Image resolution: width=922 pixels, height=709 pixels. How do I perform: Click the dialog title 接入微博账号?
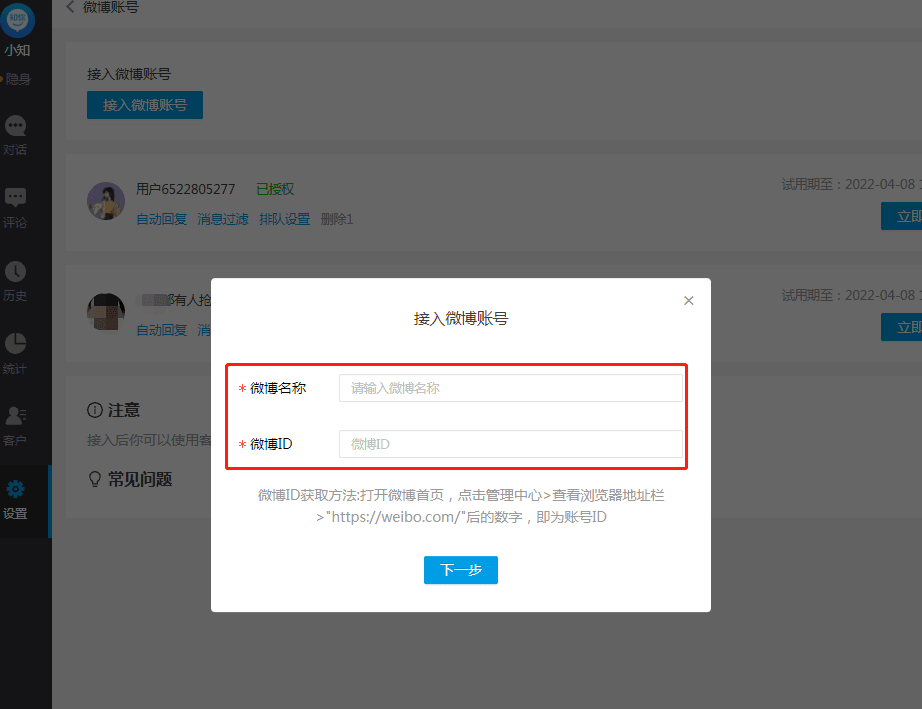pos(461,319)
